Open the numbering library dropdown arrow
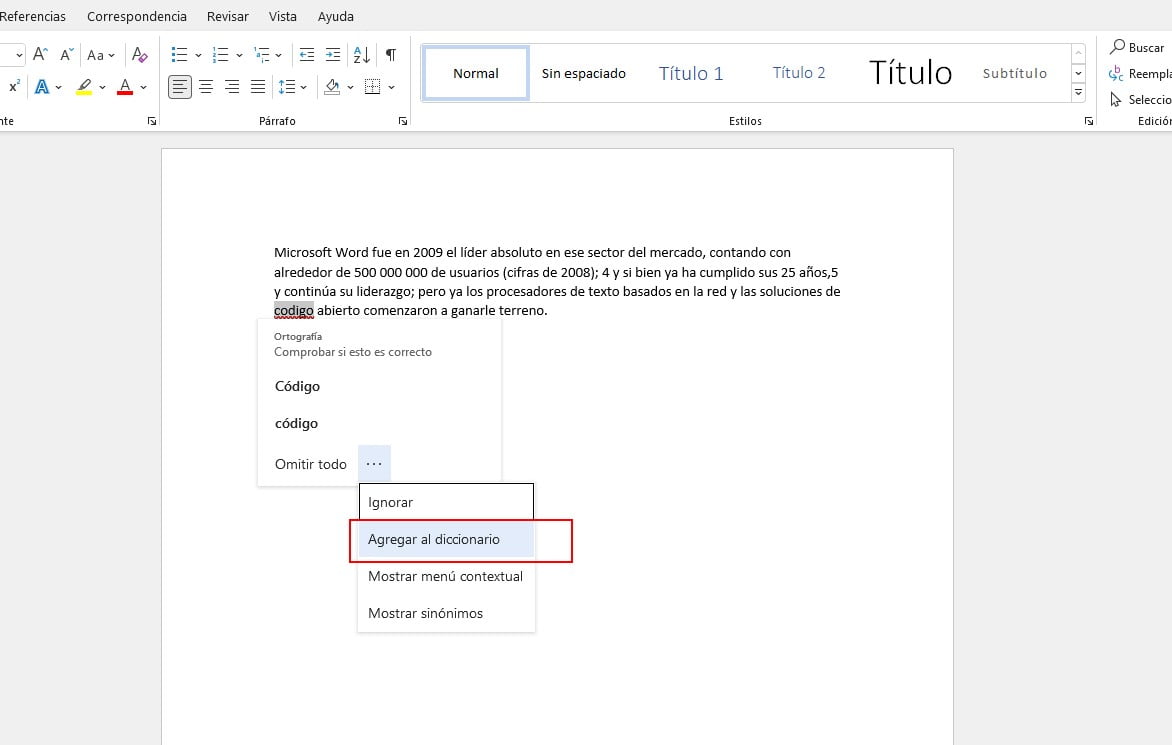1172x745 pixels. (x=239, y=55)
